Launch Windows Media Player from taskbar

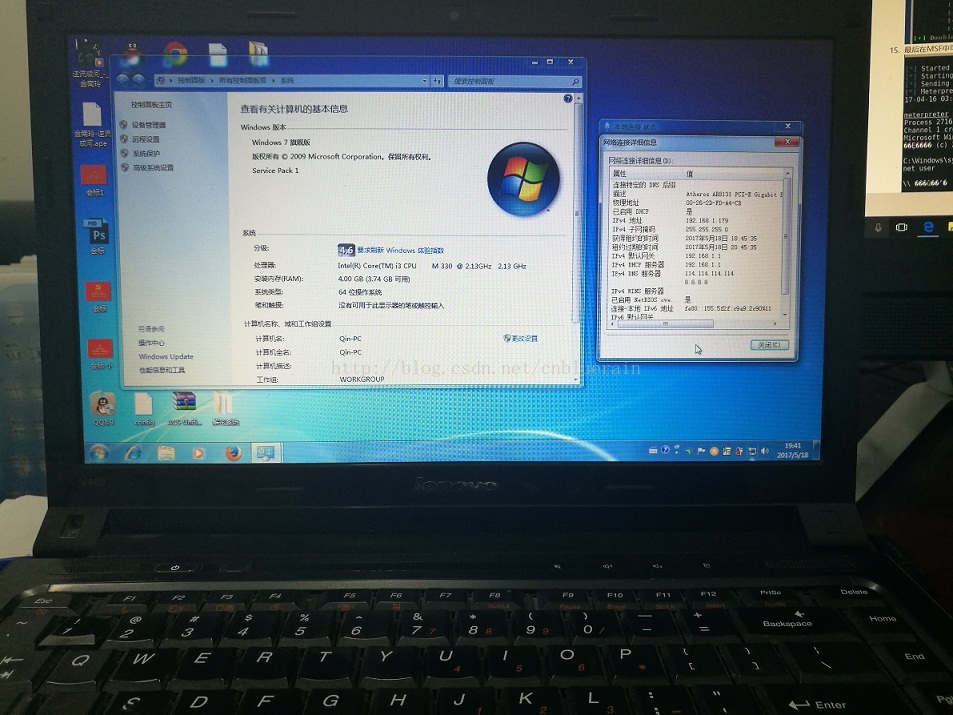(198, 453)
